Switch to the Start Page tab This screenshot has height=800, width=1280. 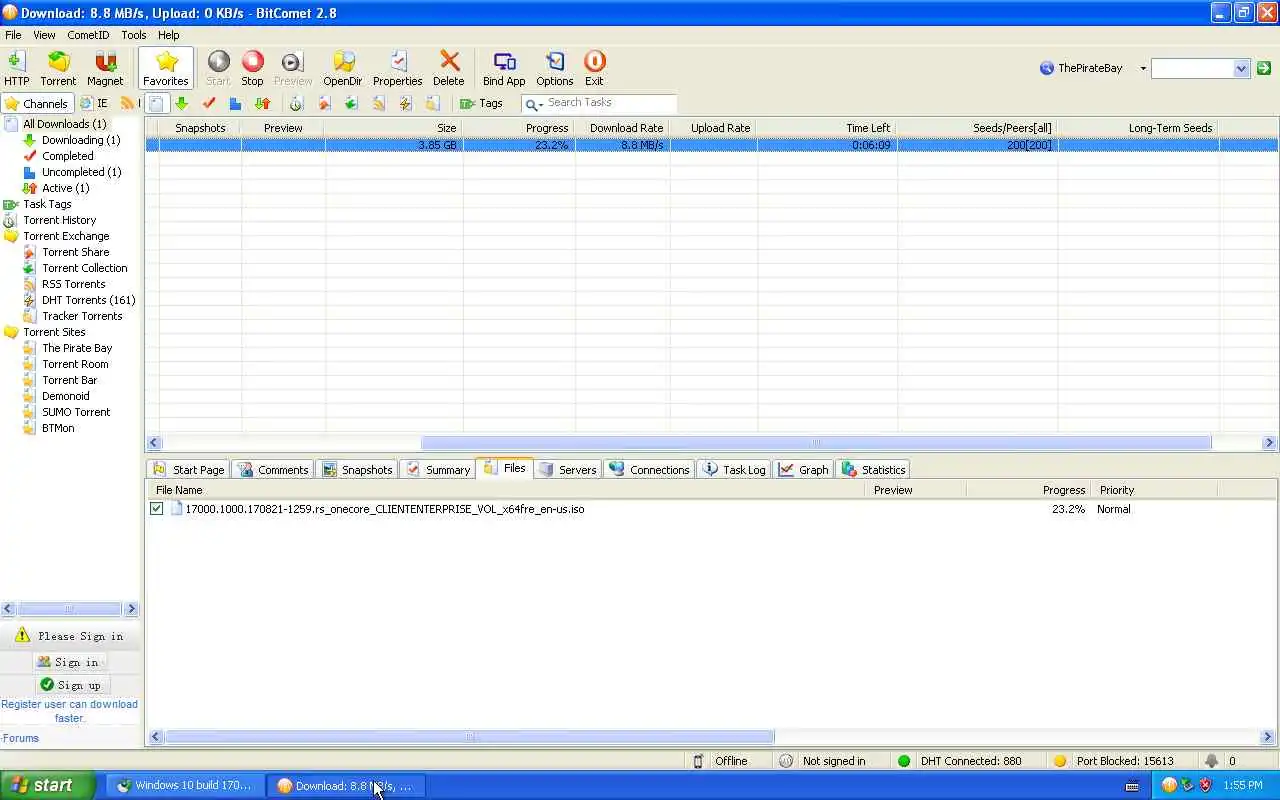click(188, 469)
